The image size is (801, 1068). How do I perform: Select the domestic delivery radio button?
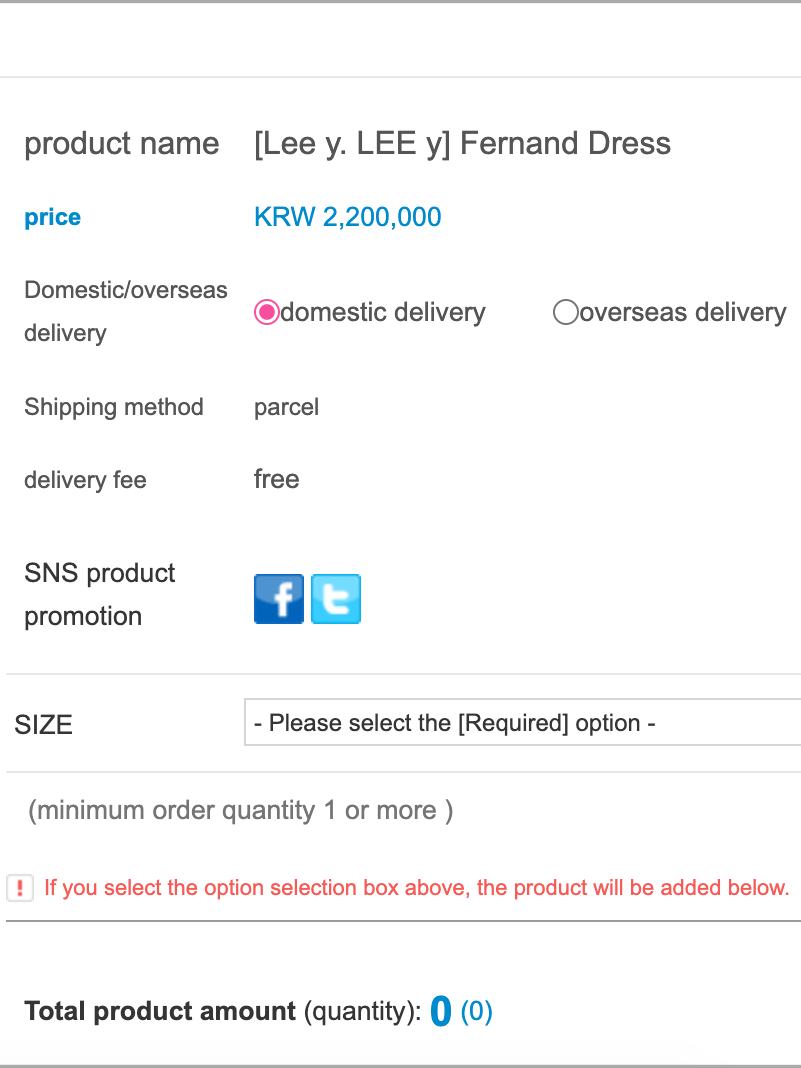coord(267,313)
